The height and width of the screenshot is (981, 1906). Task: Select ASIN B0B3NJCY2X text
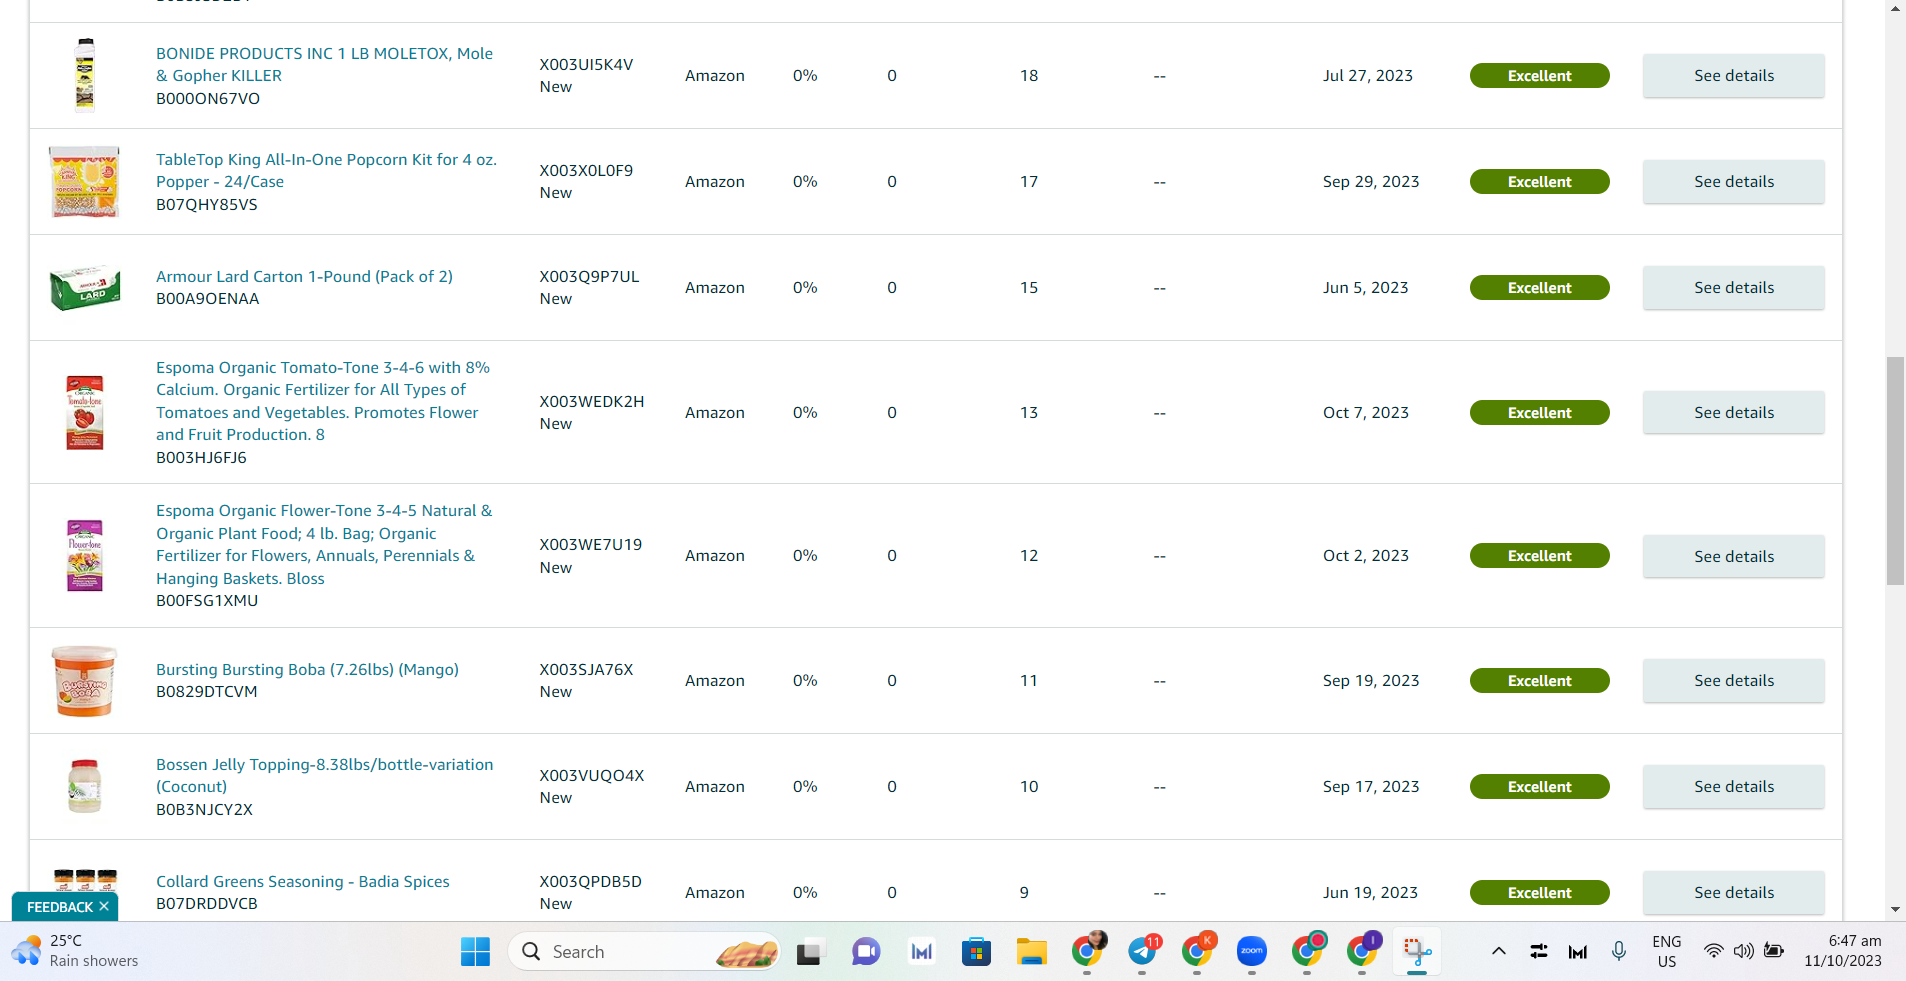204,809
